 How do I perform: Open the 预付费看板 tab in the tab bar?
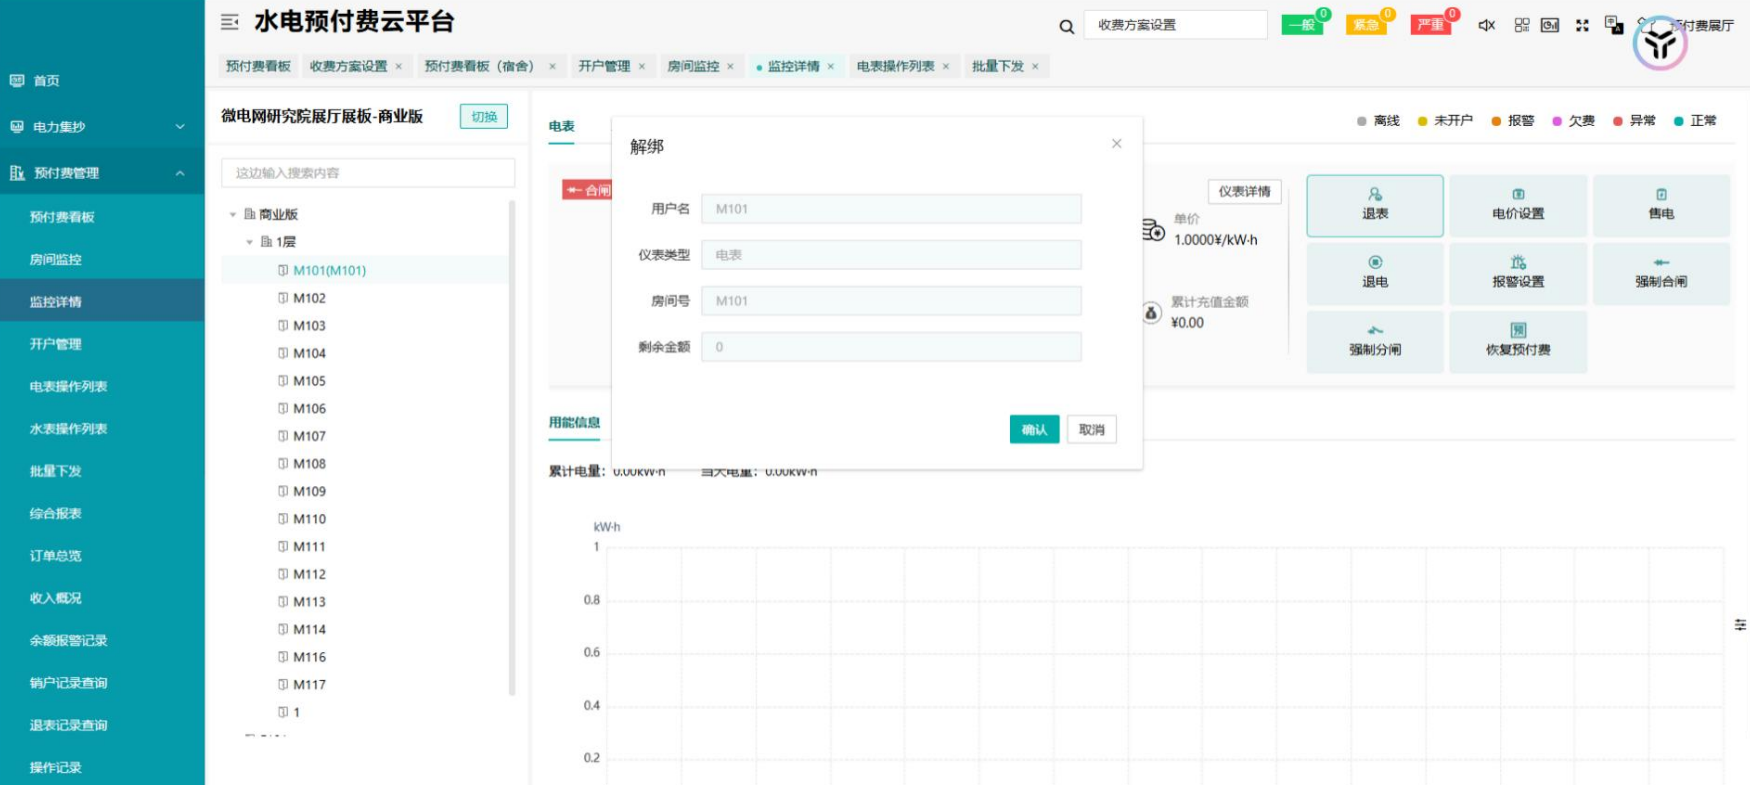click(x=258, y=66)
